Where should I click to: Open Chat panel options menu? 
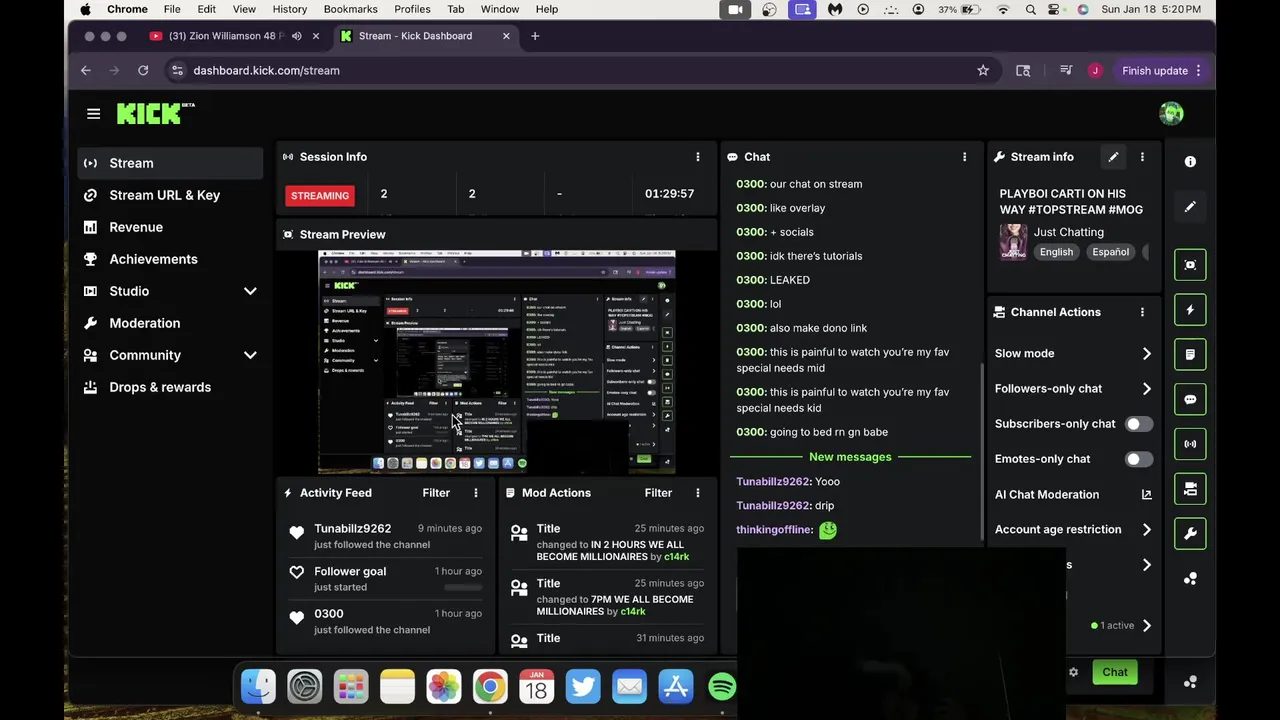pyautogui.click(x=964, y=157)
